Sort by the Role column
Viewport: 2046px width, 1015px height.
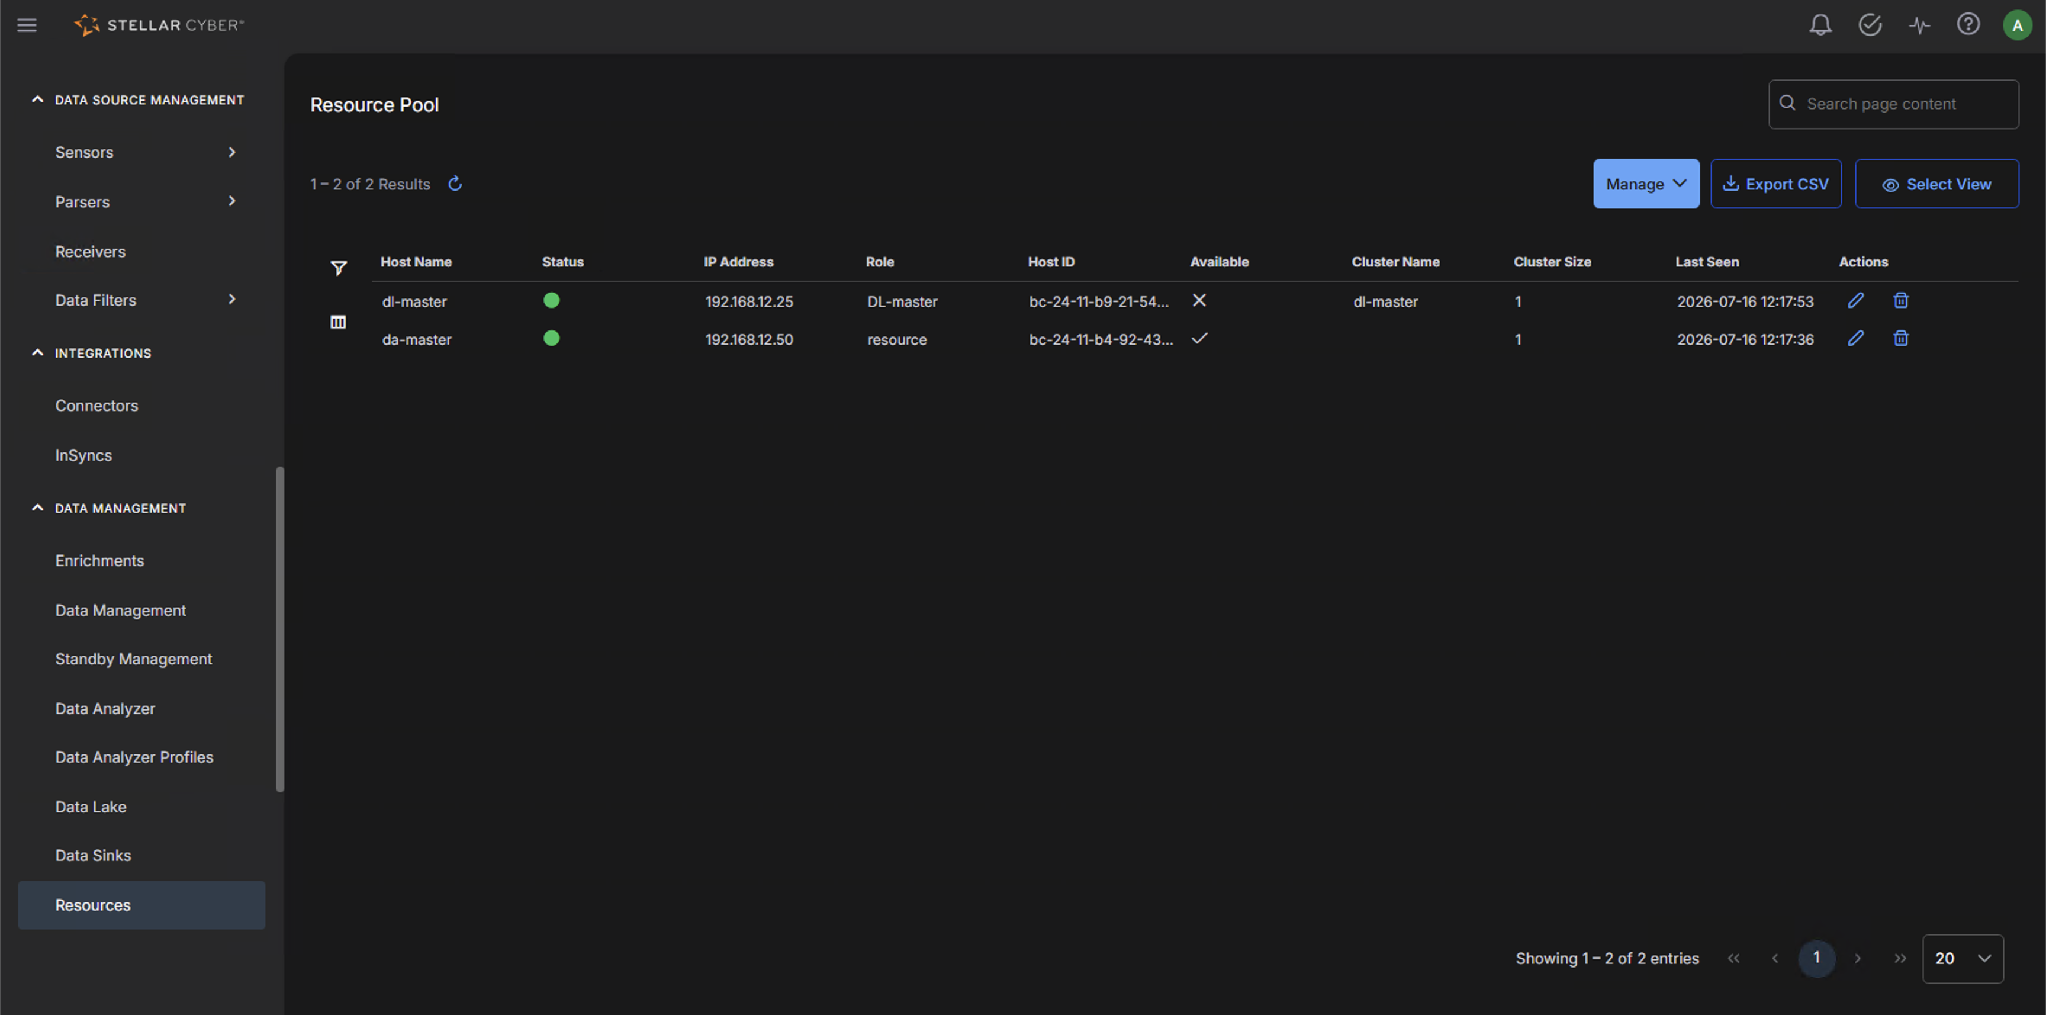tap(880, 262)
